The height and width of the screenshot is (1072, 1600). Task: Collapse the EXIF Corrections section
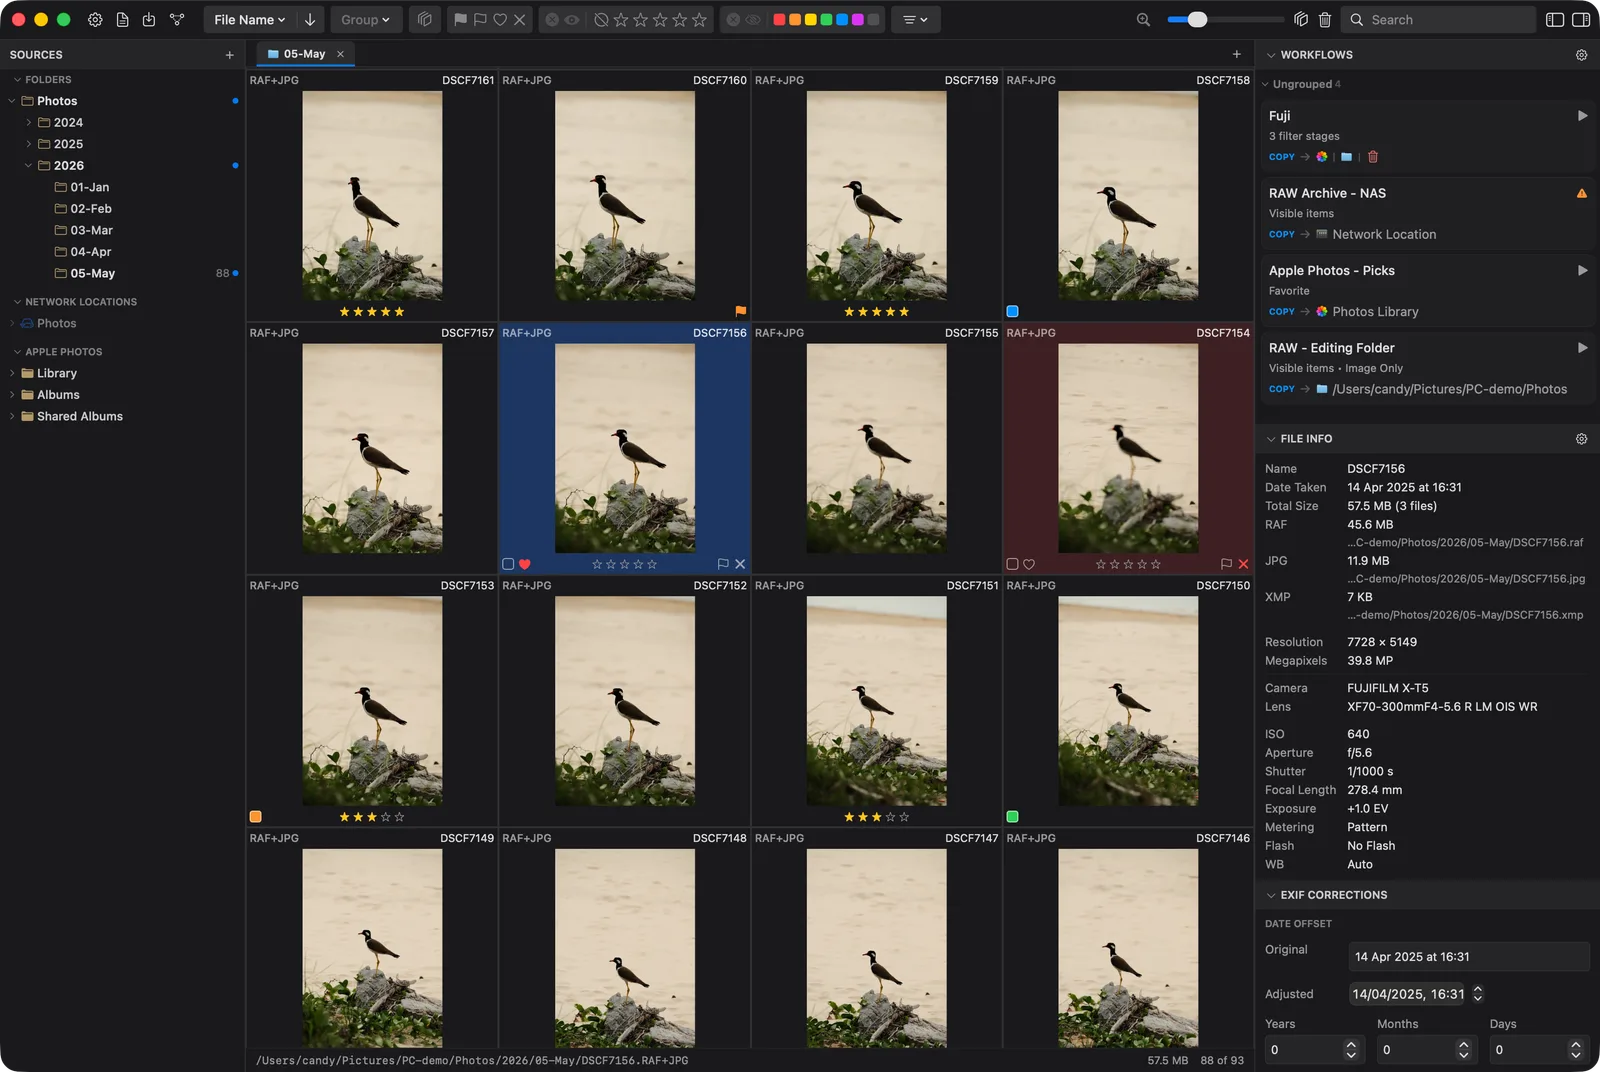coord(1271,895)
